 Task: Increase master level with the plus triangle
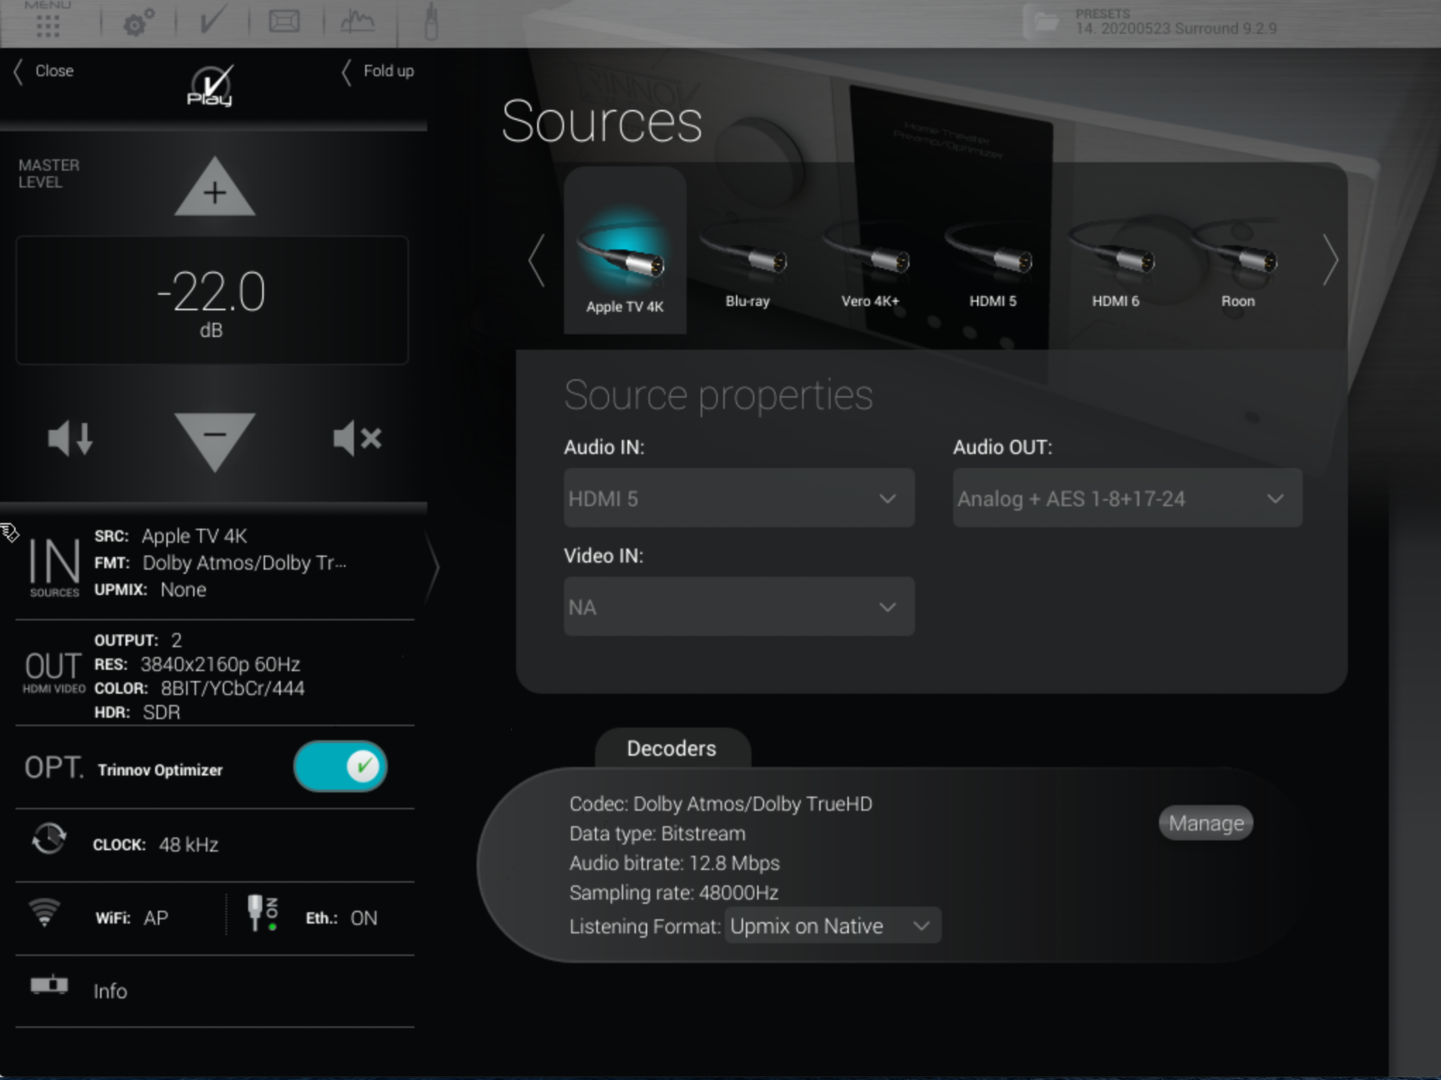point(215,187)
